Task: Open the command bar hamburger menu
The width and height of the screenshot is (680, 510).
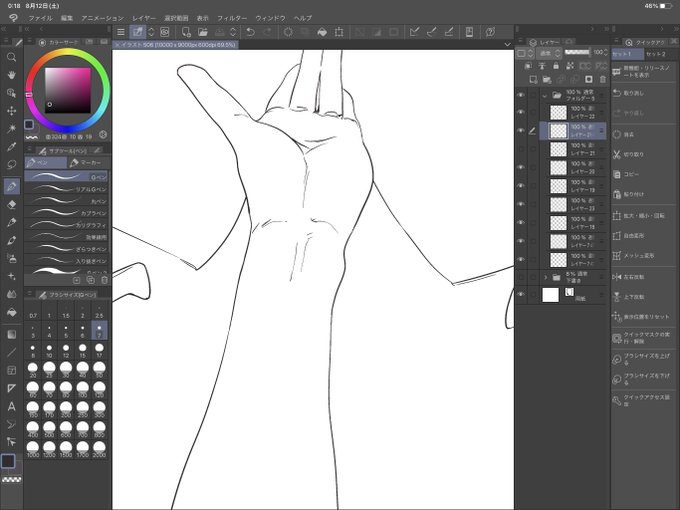Action: pos(121,32)
